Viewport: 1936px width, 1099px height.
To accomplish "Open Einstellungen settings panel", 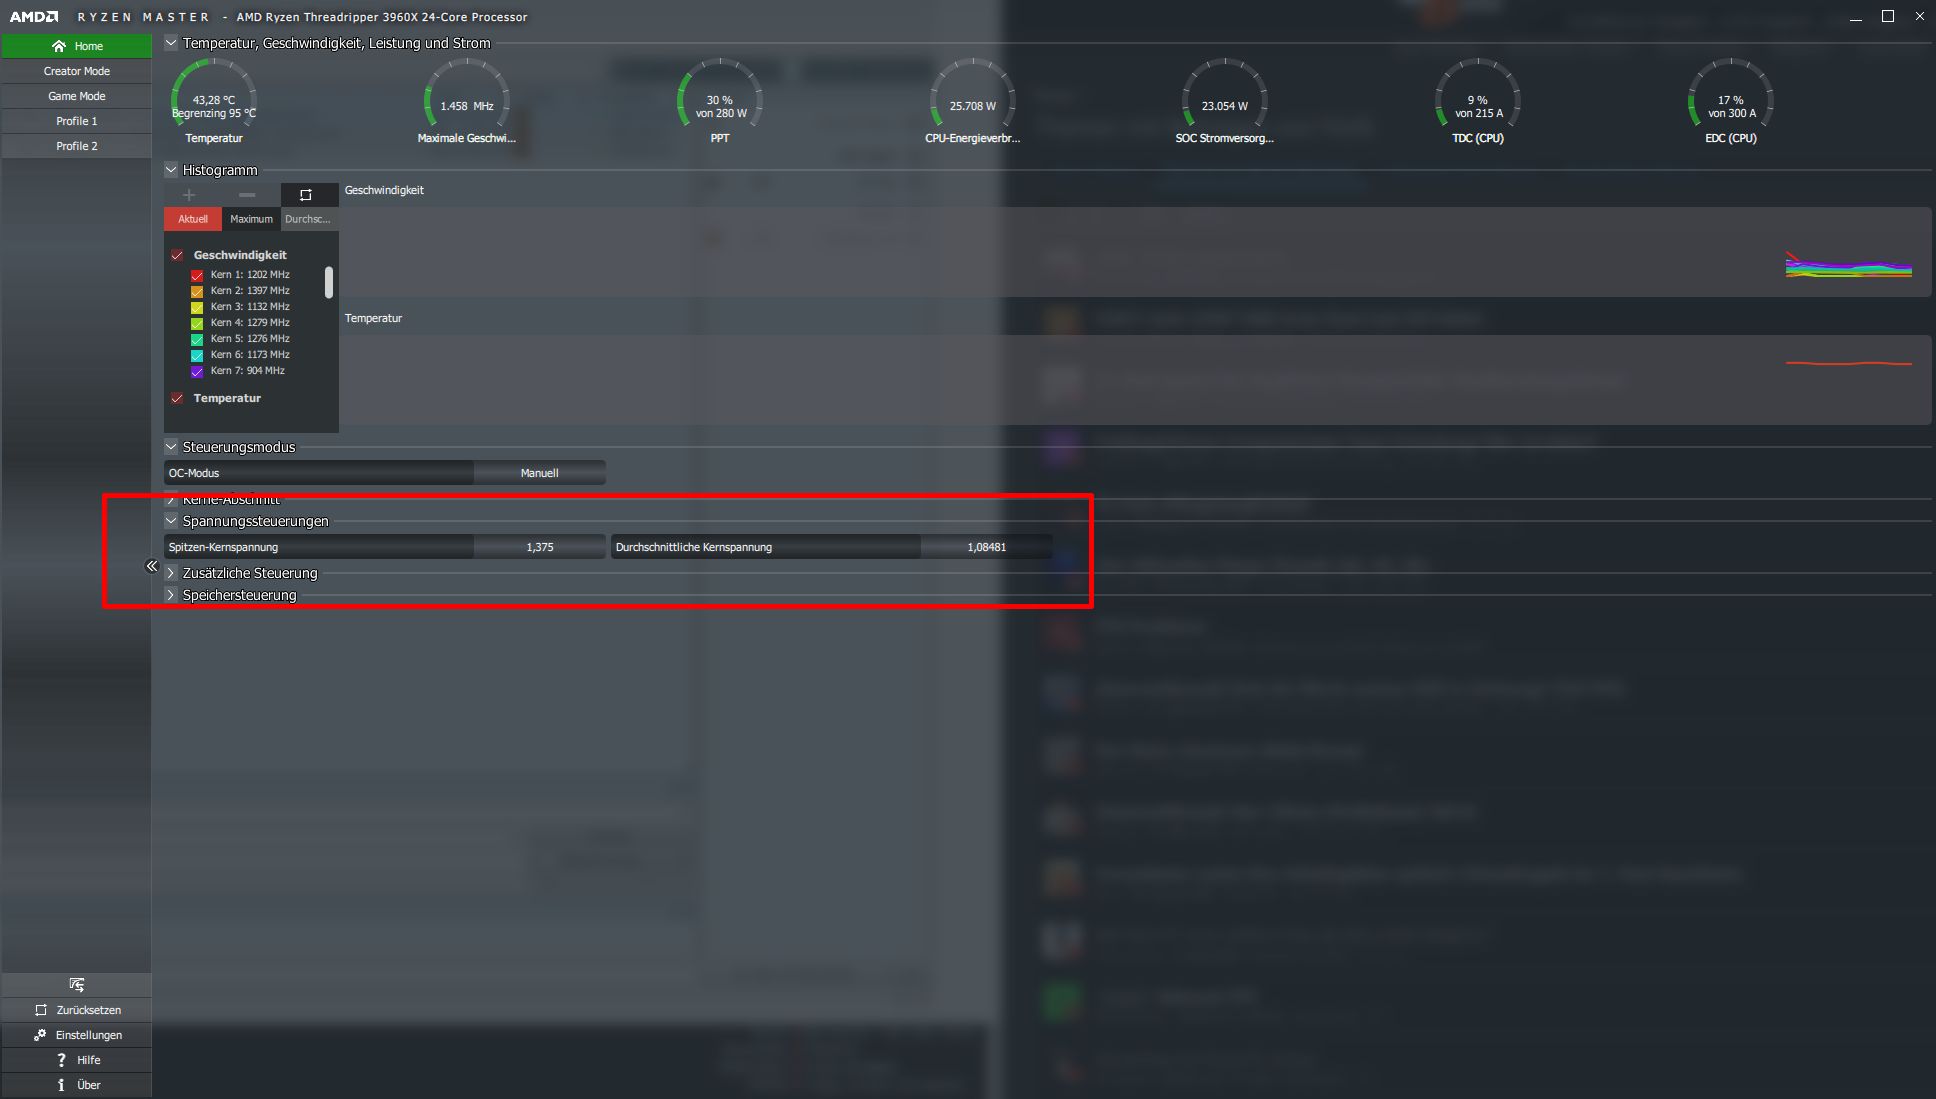I will (76, 1035).
